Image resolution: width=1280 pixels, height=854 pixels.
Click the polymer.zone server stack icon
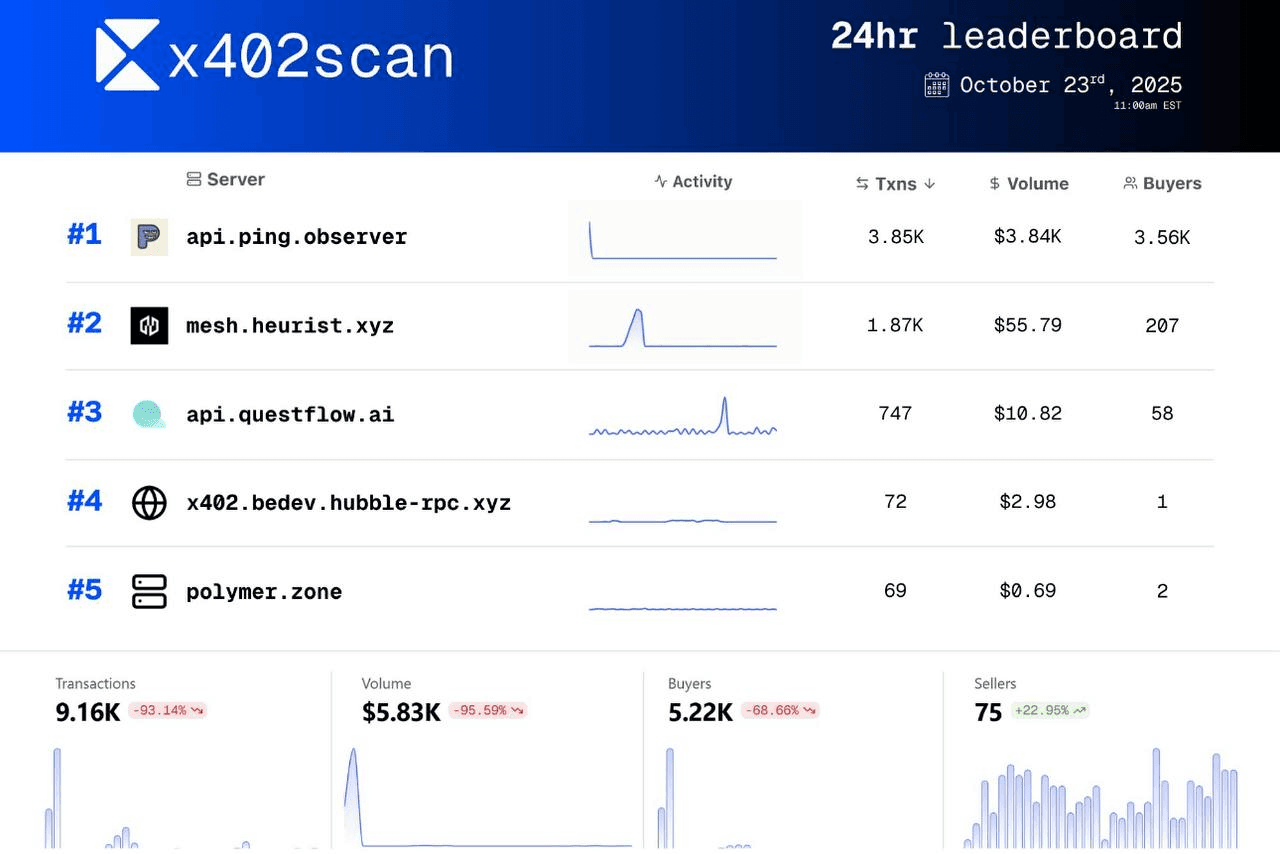coord(149,591)
